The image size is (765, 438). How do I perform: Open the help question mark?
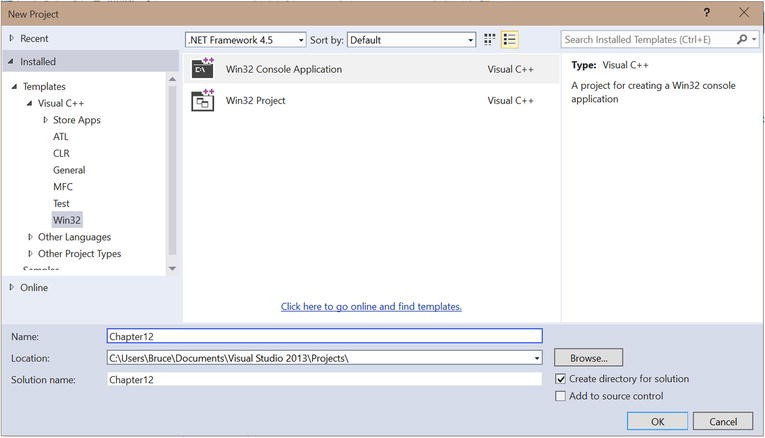tap(707, 13)
